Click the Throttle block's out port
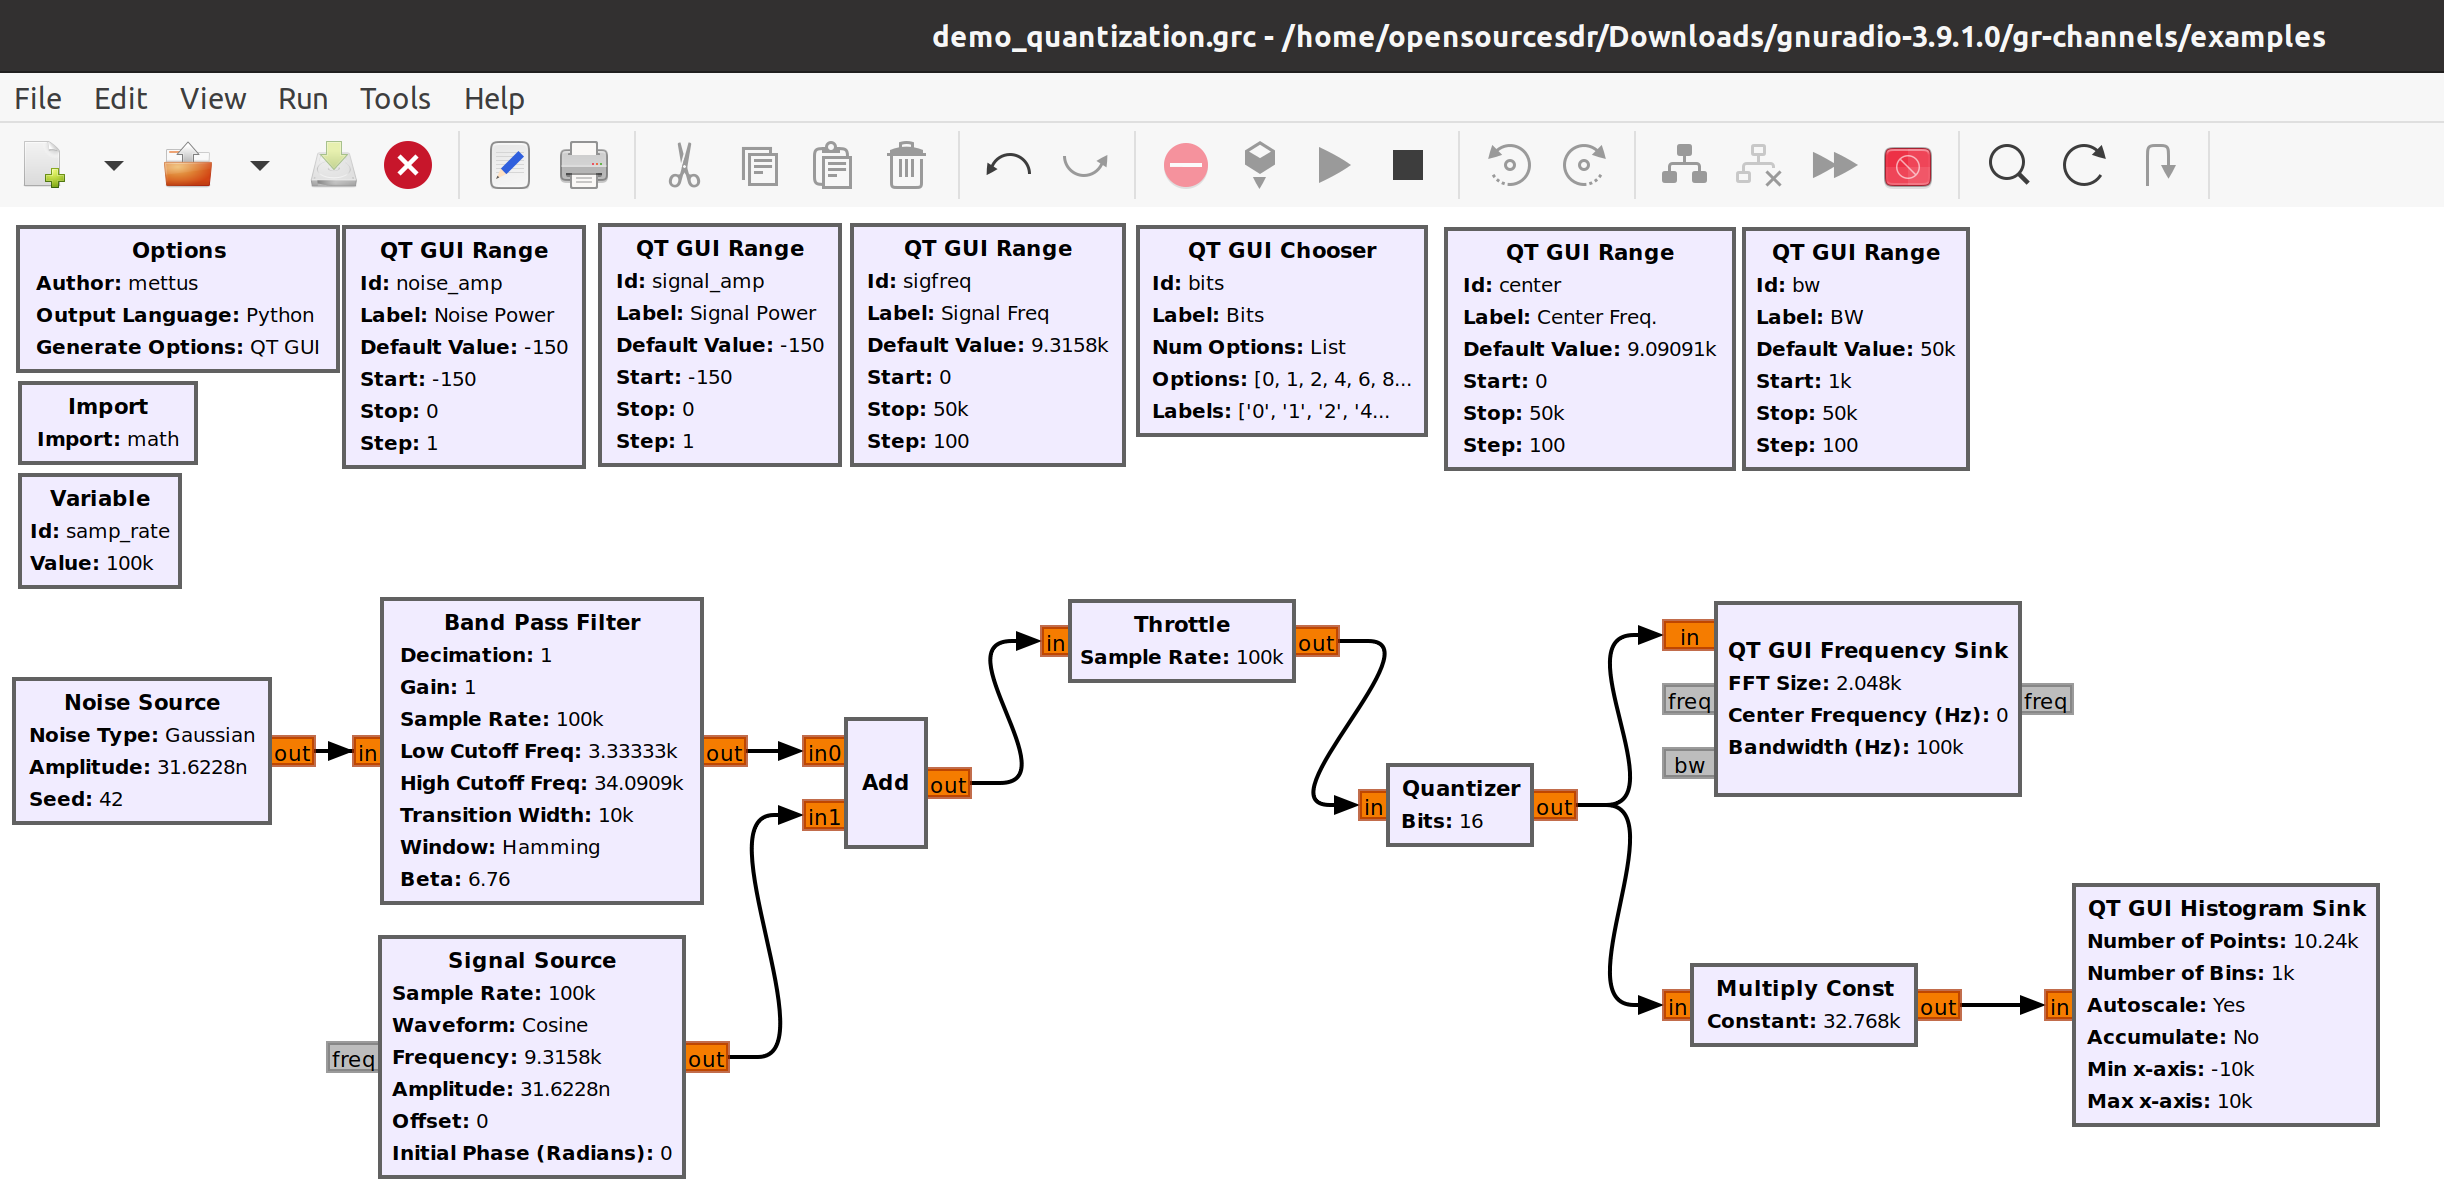This screenshot has height=1194, width=2444. 1316,643
